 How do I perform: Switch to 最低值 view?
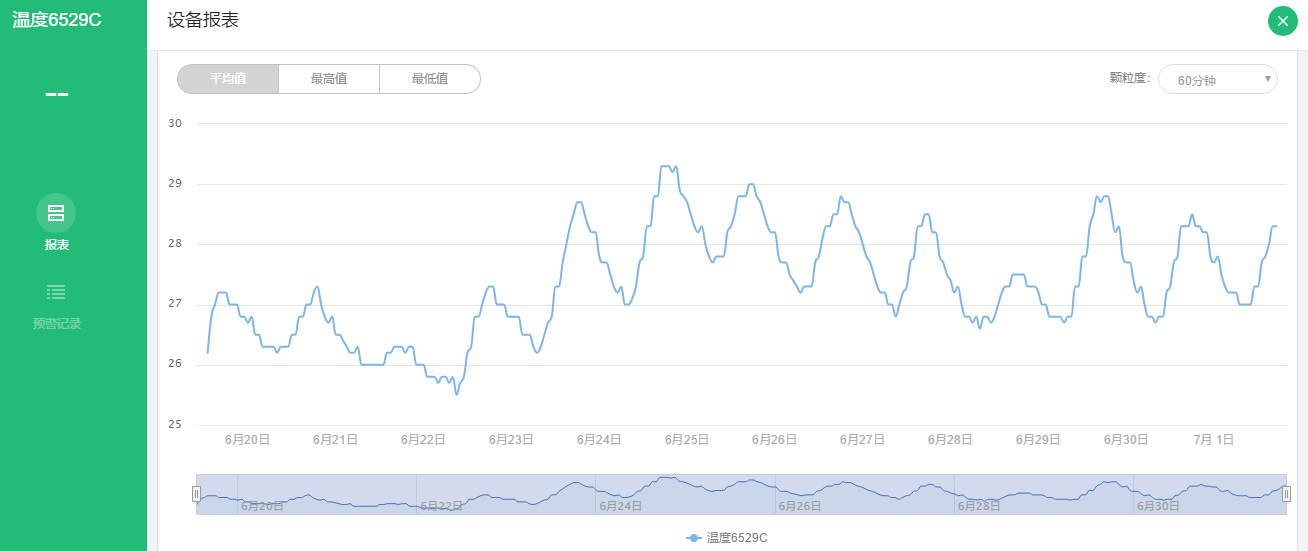[x=430, y=79]
